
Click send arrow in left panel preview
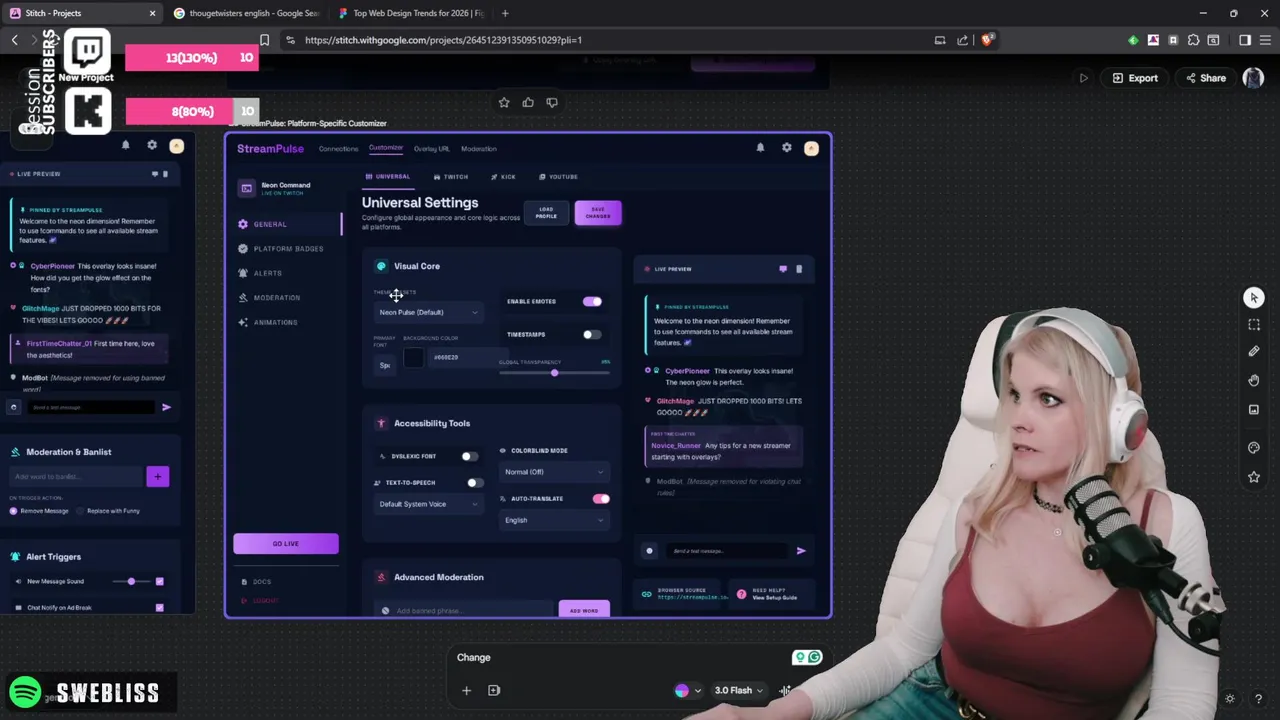[x=166, y=407]
